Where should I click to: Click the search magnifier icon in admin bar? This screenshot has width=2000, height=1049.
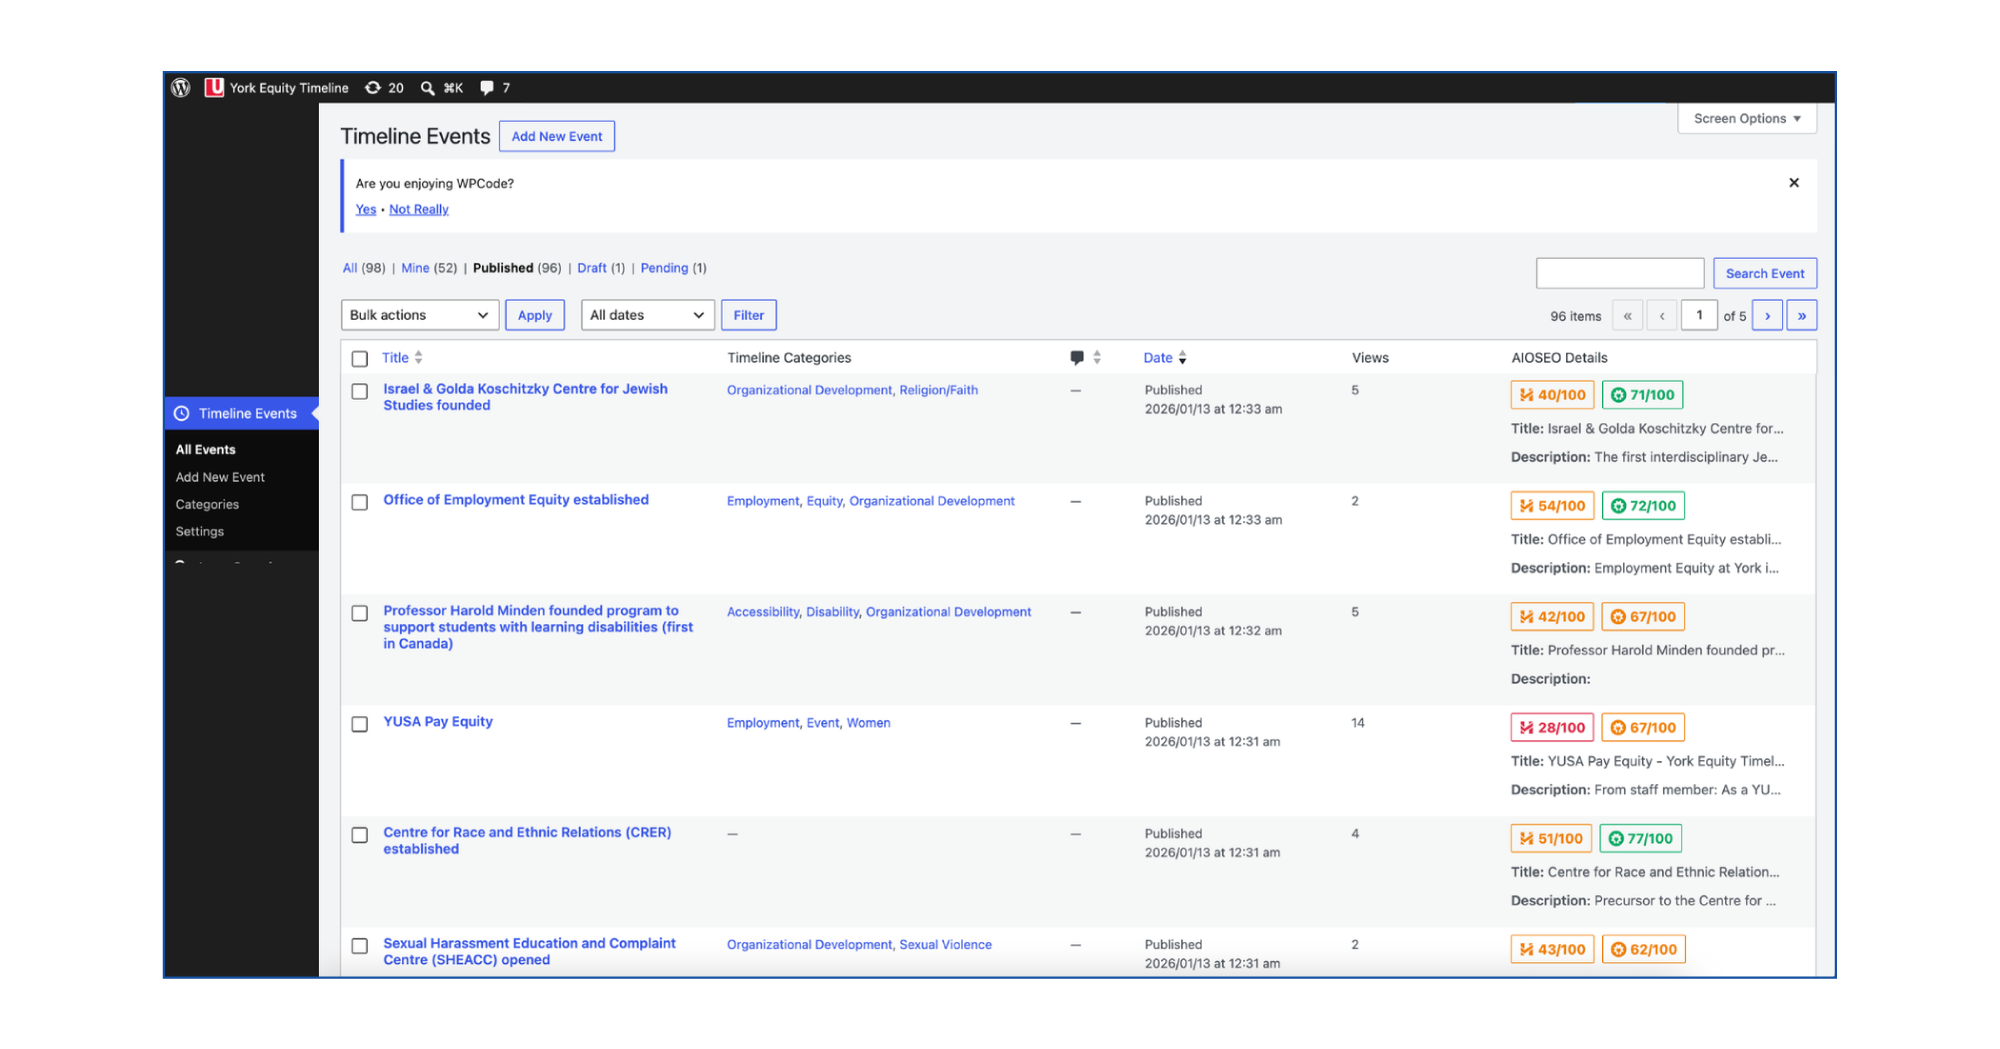point(427,88)
